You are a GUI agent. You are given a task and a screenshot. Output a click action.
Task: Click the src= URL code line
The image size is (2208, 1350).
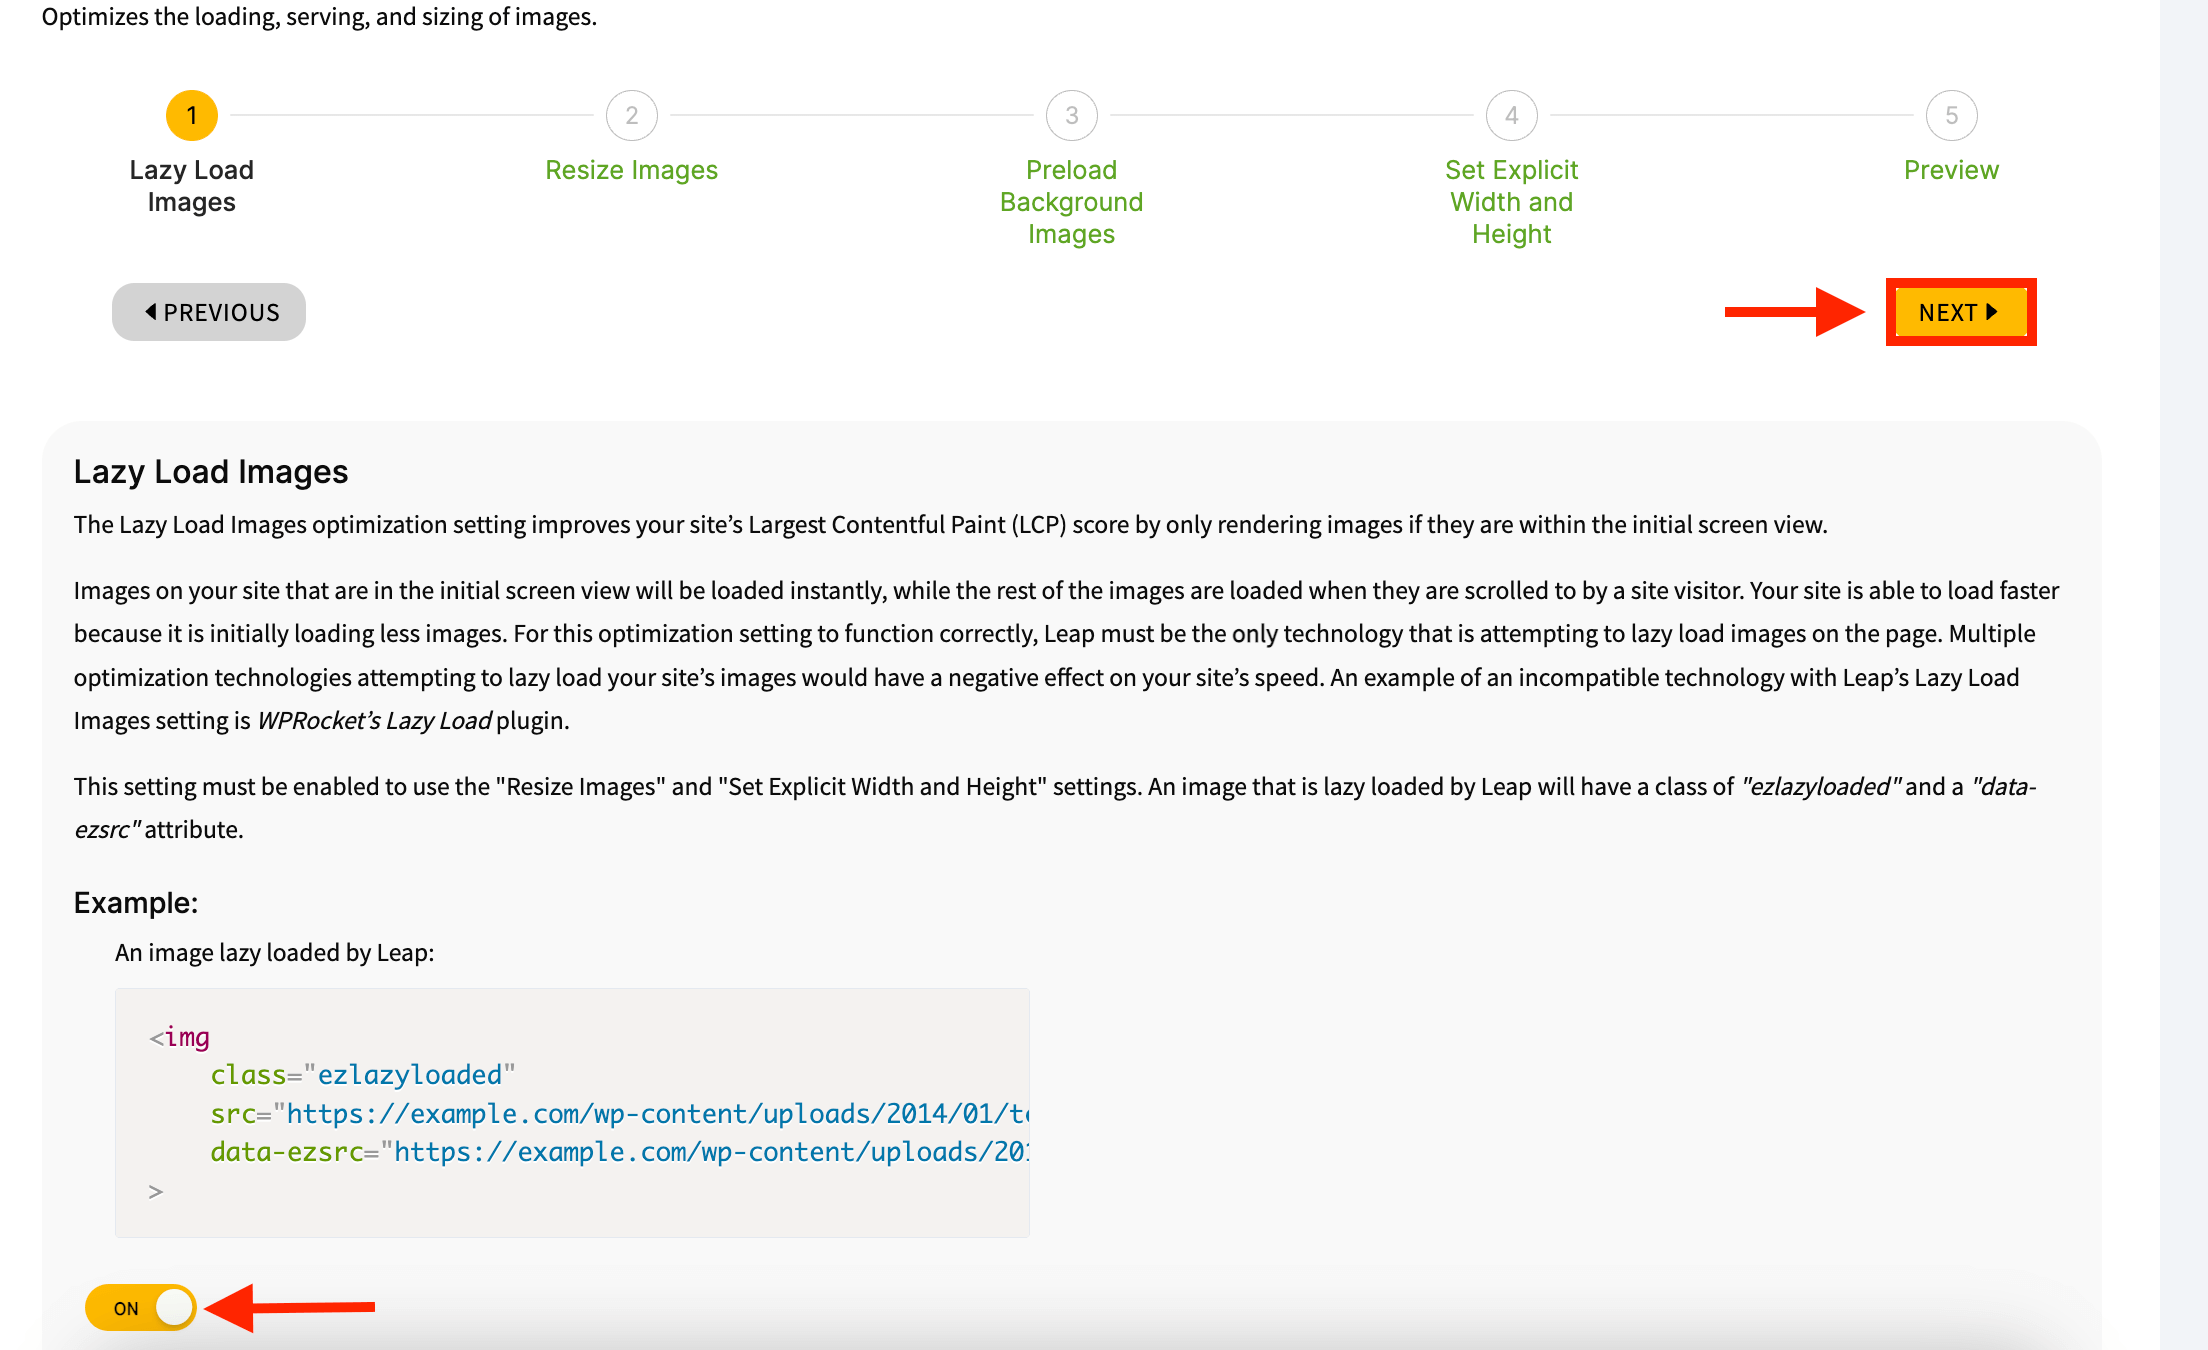(620, 1113)
